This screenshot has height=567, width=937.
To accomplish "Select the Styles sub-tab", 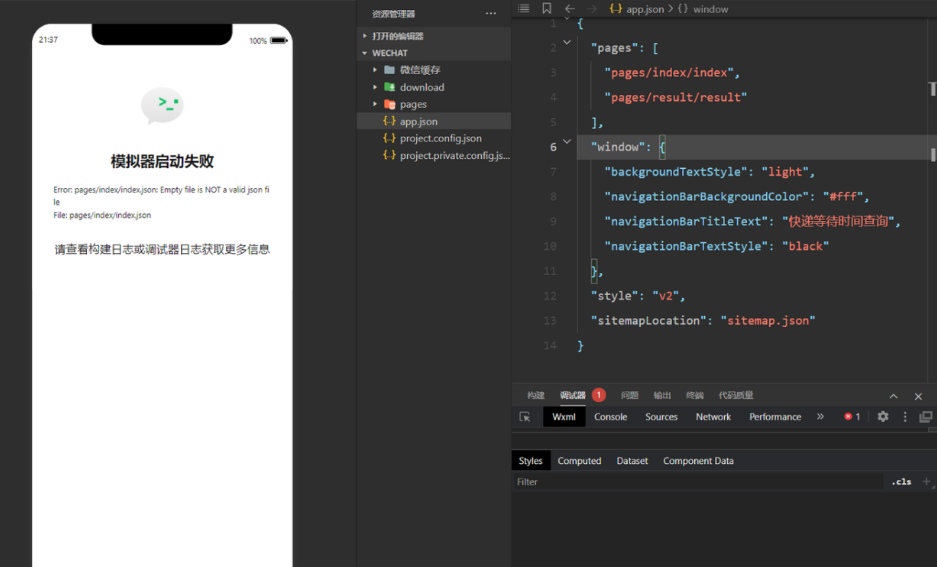I will (530, 461).
